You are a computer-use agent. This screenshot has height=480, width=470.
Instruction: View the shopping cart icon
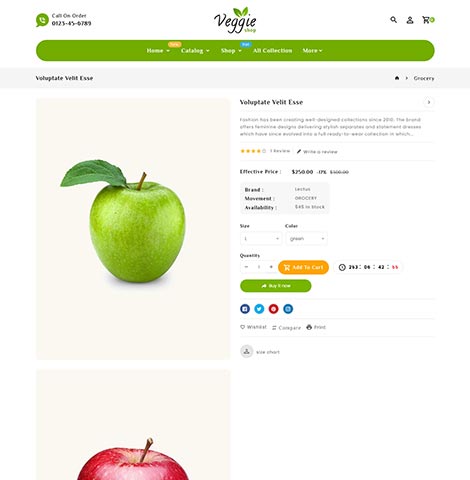428,20
